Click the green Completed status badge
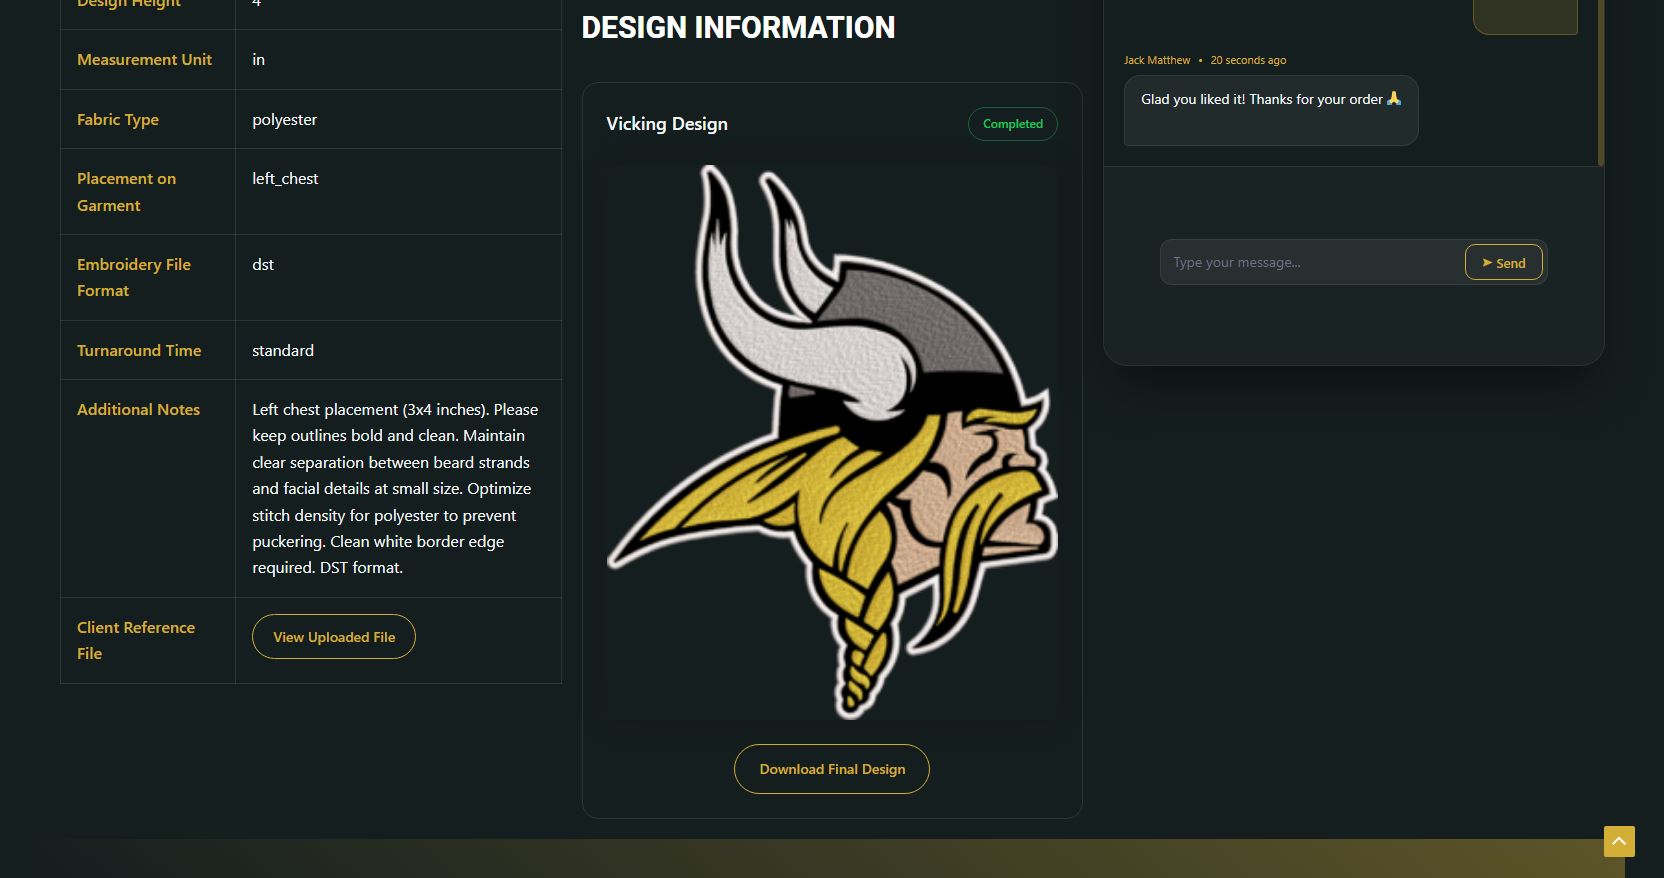 (x=1012, y=124)
